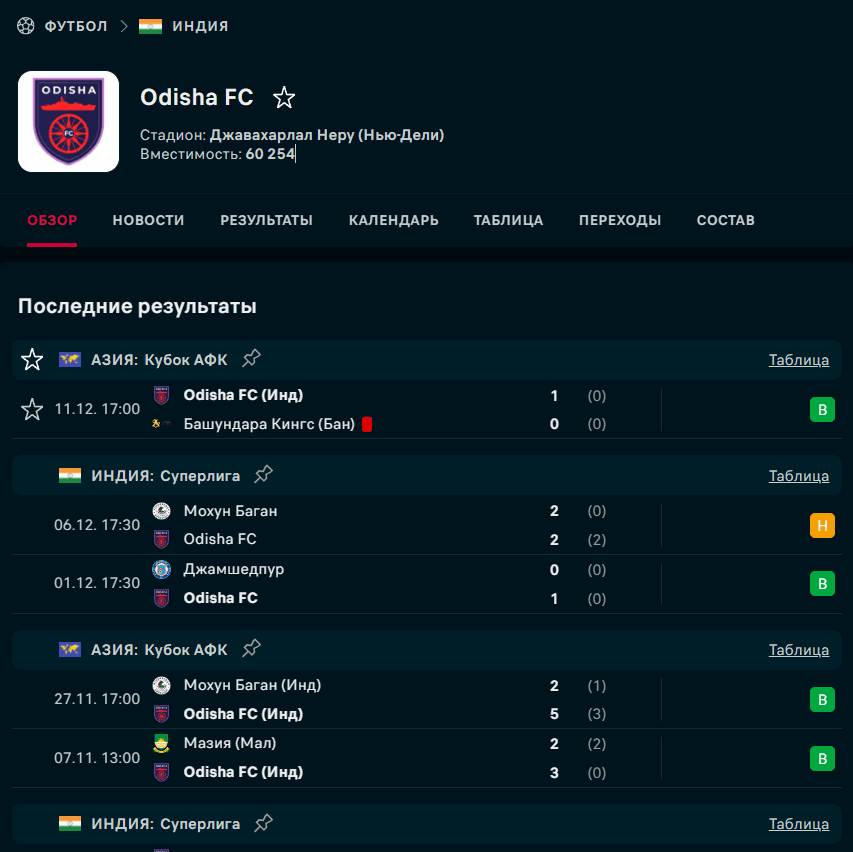Switch to the НОВОСТИ tab
The width and height of the screenshot is (853, 852).
click(148, 220)
